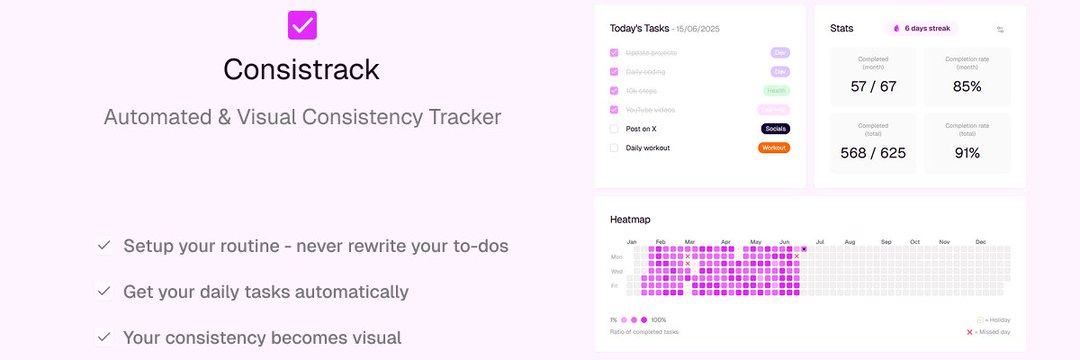Click the darkest 100% legend color dot
This screenshot has height=360, width=1080.
644,320
